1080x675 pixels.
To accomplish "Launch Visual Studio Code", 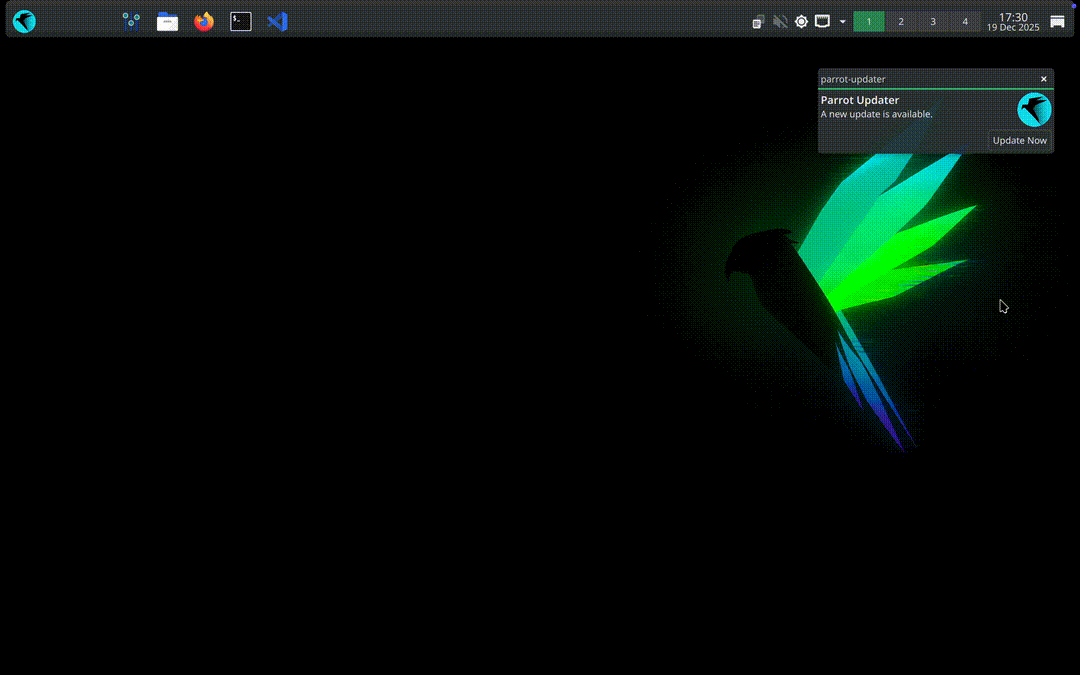I will 277,21.
